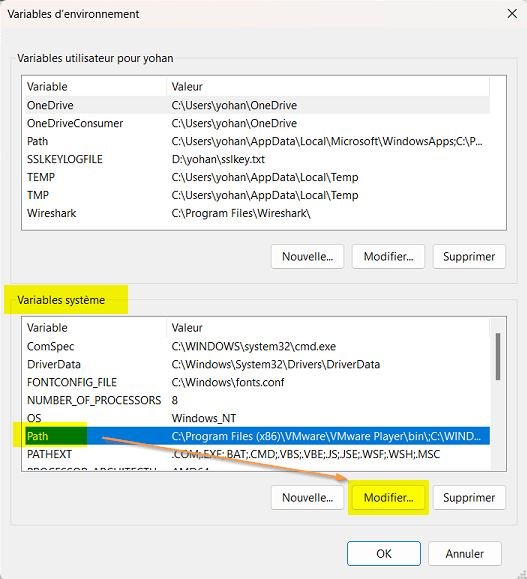This screenshot has width=527, height=579.
Task: Click the C:\Windows\System32\Drivers\DriverData value
Action: coord(276,364)
